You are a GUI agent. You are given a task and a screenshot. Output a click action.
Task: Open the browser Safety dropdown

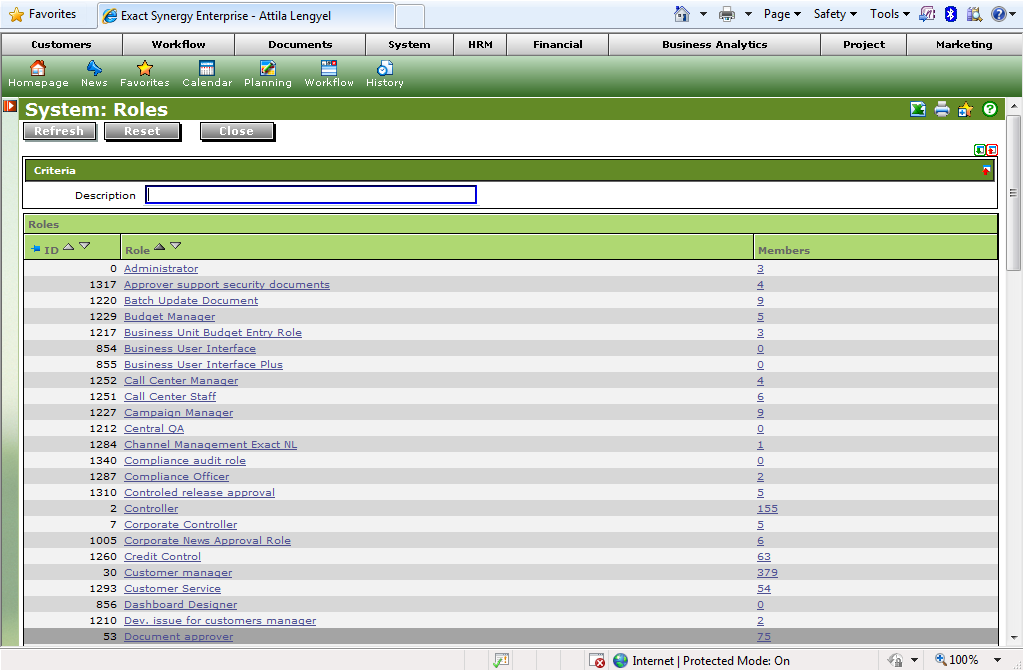[835, 14]
